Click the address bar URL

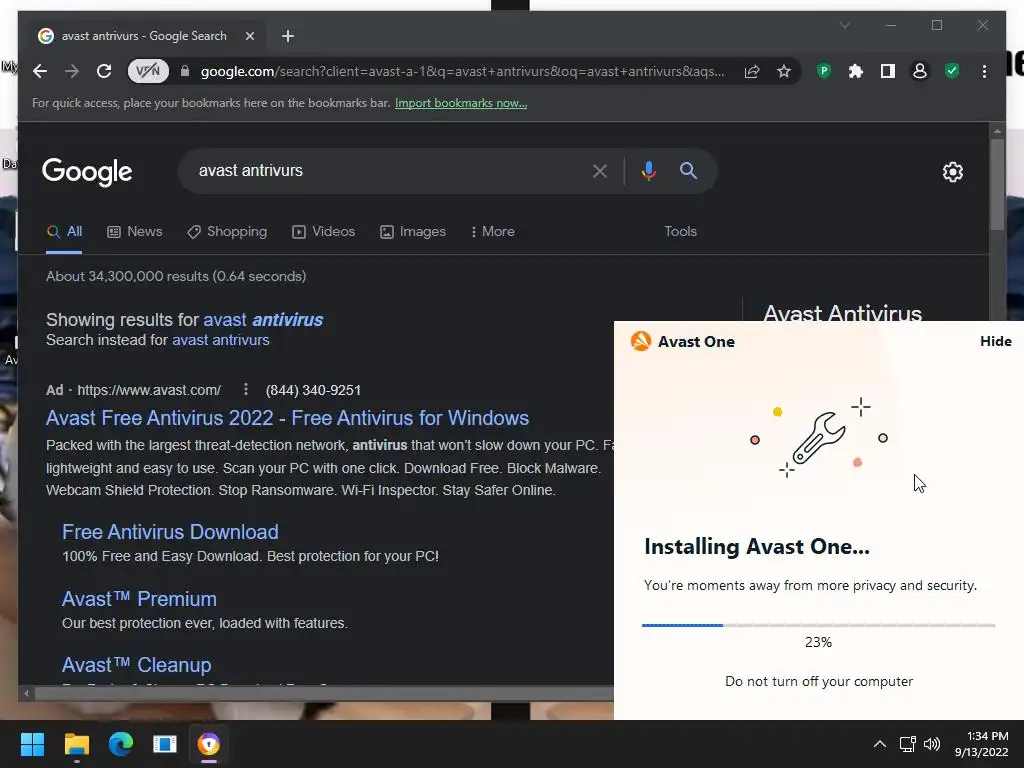[x=462, y=71]
